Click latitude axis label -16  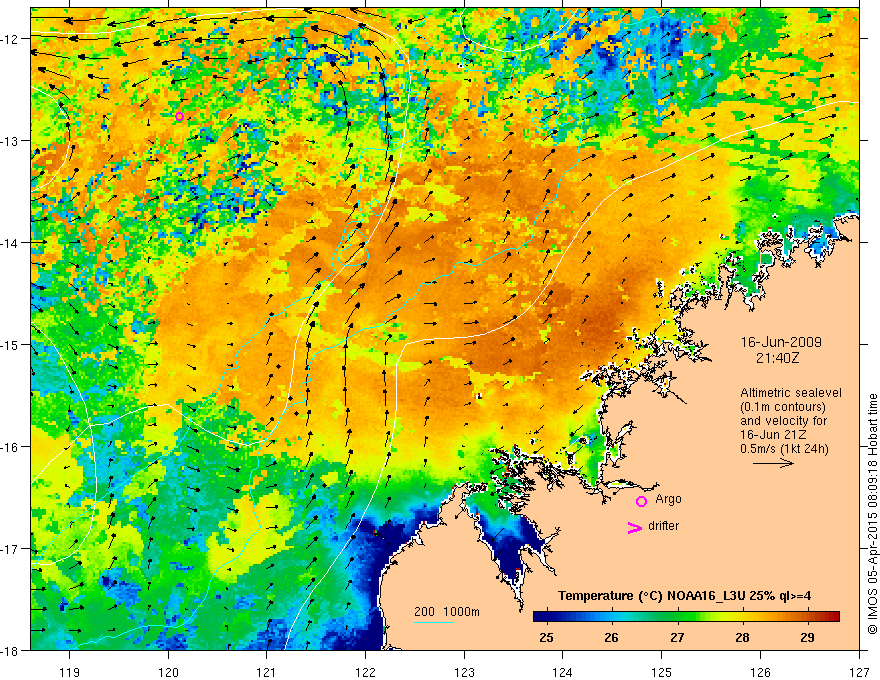coord(12,447)
